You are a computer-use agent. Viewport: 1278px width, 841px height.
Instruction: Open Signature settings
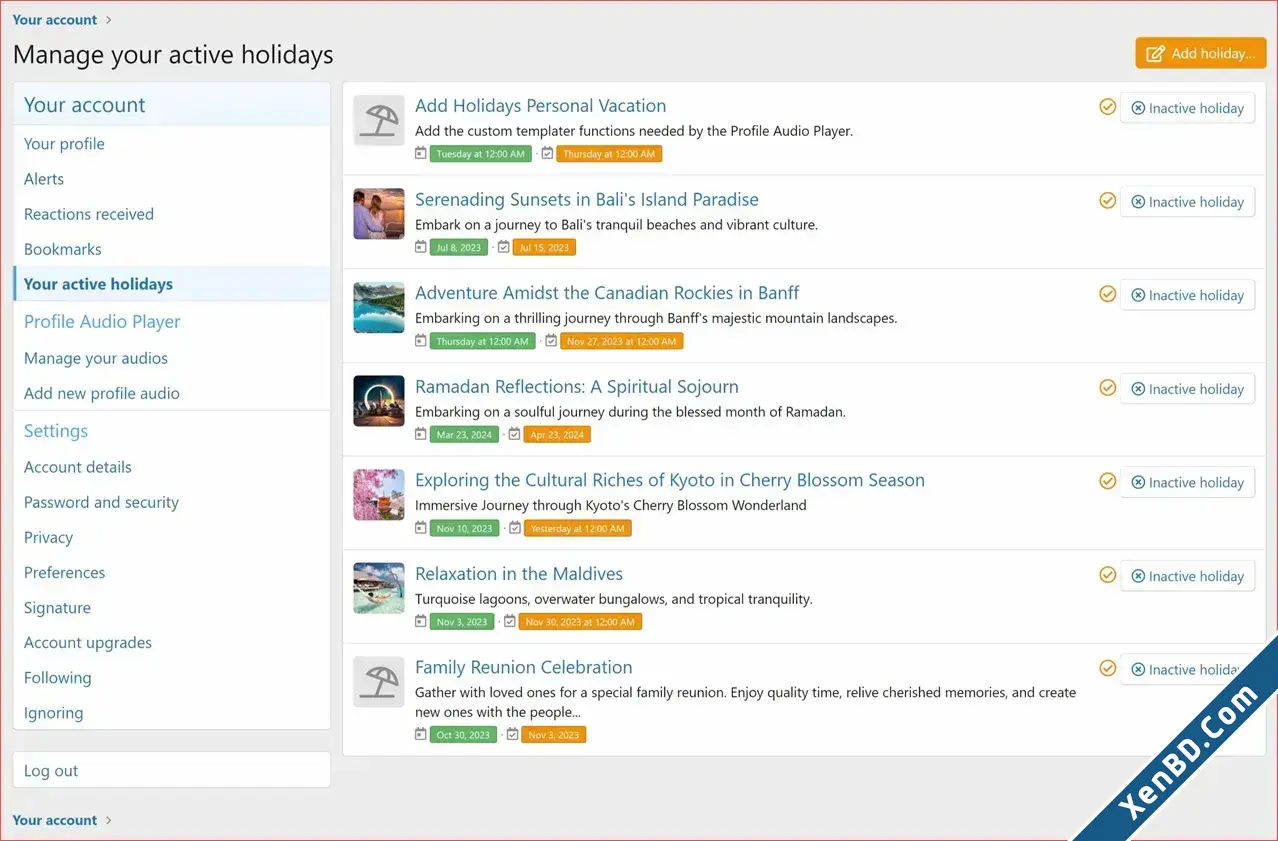[57, 607]
